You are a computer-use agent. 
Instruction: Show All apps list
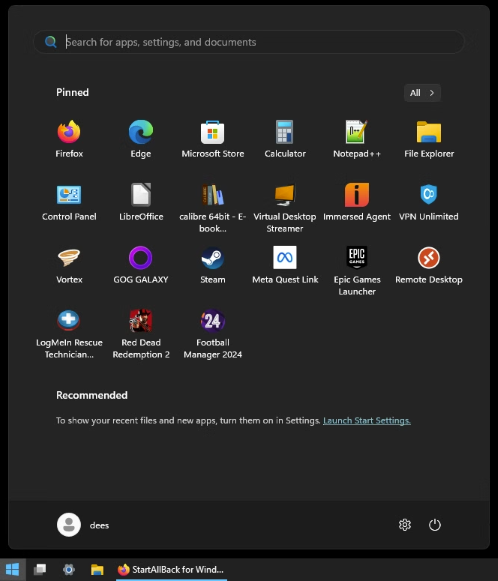pyautogui.click(x=422, y=93)
